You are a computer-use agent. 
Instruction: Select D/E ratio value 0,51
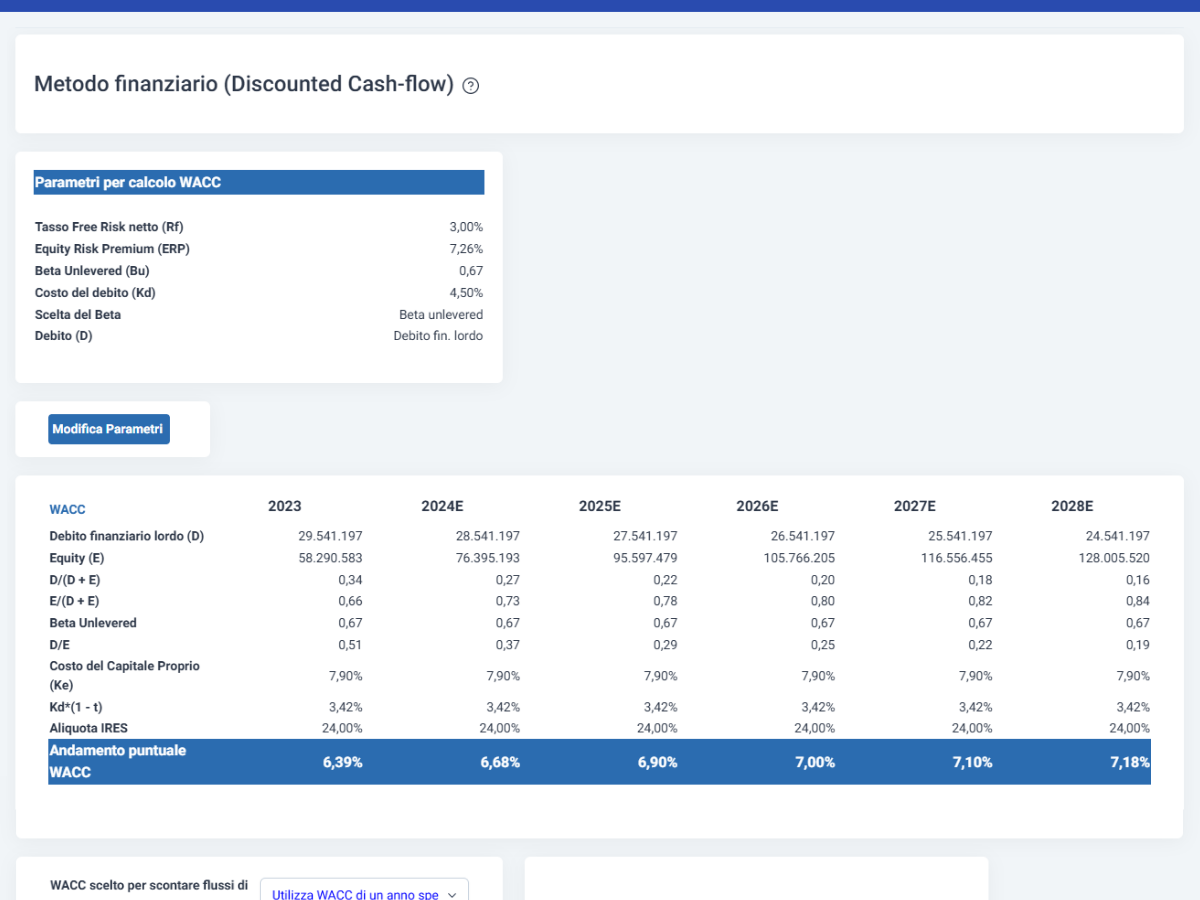350,644
